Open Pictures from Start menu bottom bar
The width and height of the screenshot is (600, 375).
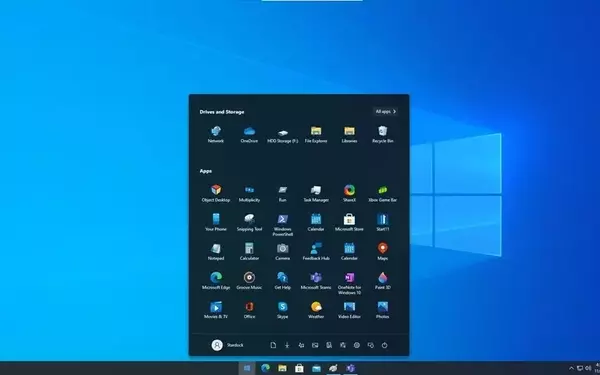315,345
